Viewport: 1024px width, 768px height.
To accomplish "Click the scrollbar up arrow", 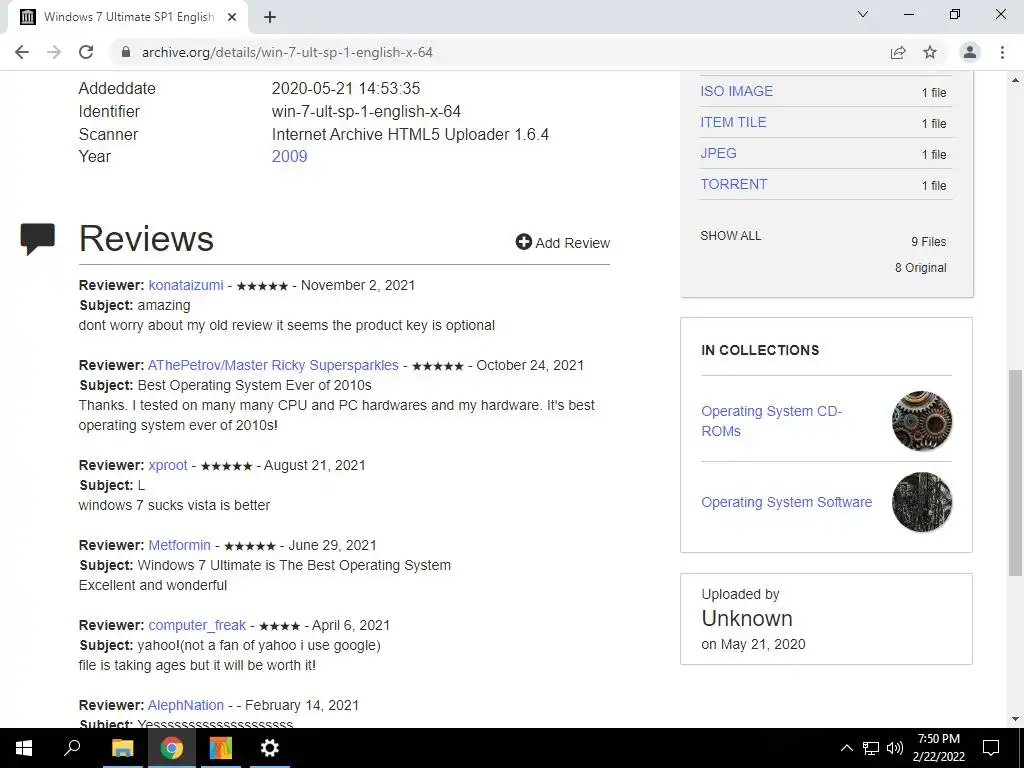I will coord(1015,80).
